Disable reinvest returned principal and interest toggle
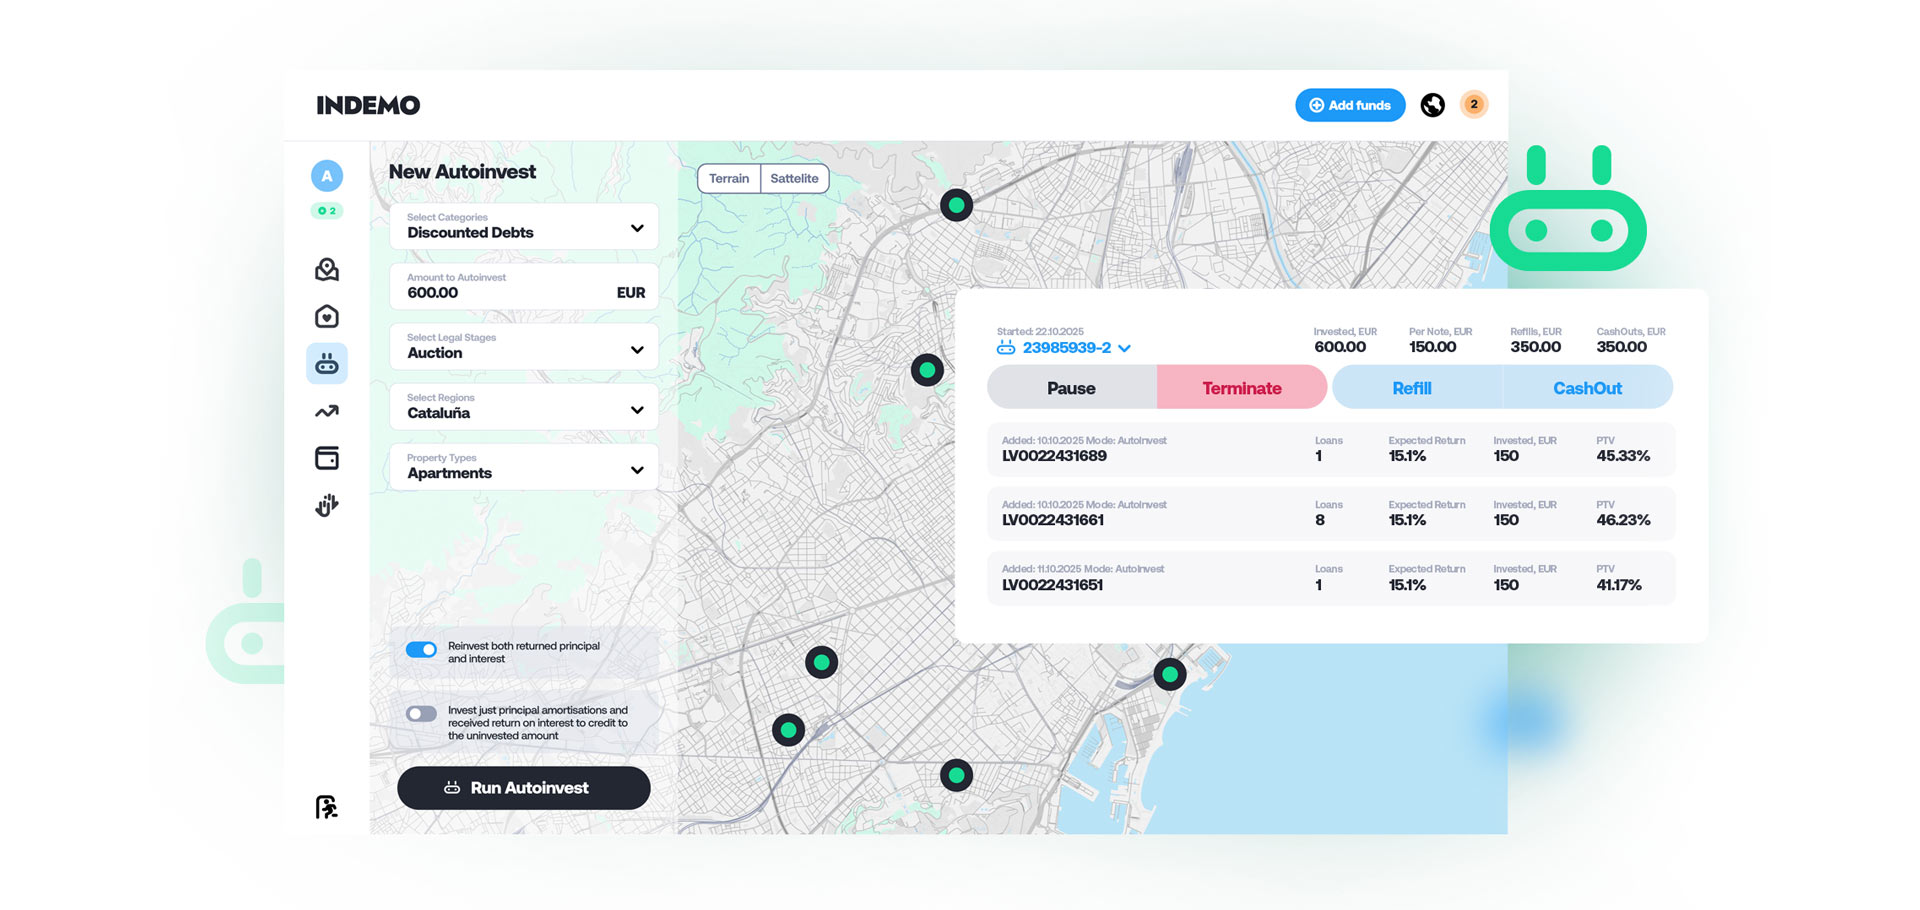Viewport: 1920px width, 910px height. coord(421,650)
